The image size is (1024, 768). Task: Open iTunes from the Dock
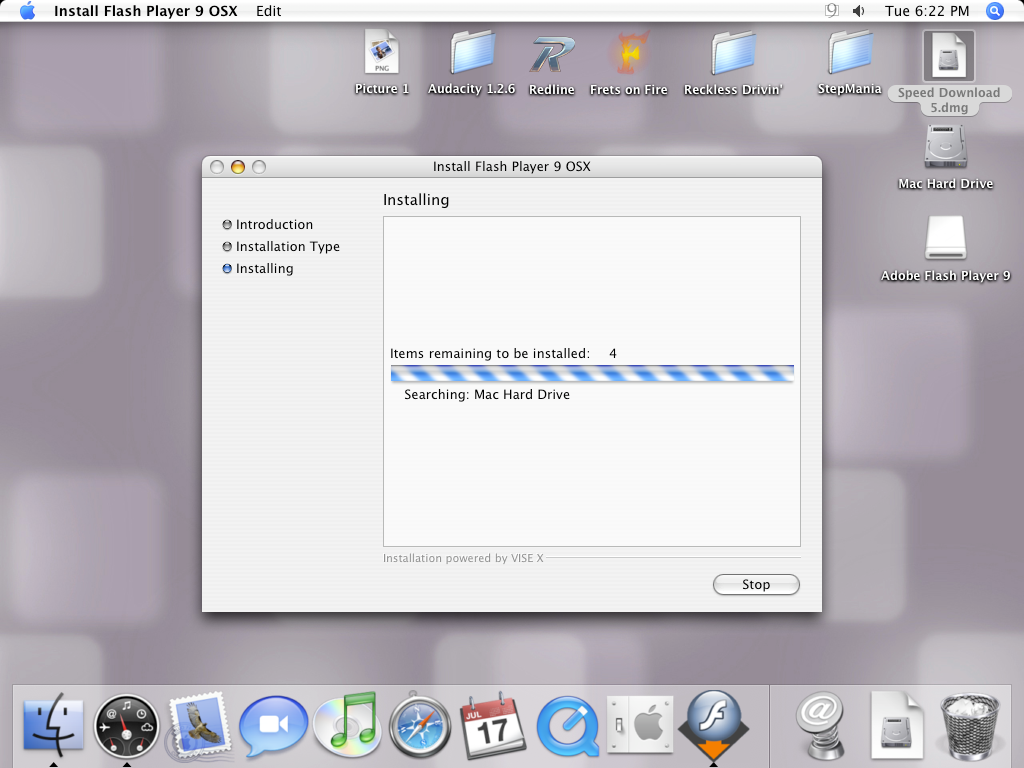click(x=347, y=725)
